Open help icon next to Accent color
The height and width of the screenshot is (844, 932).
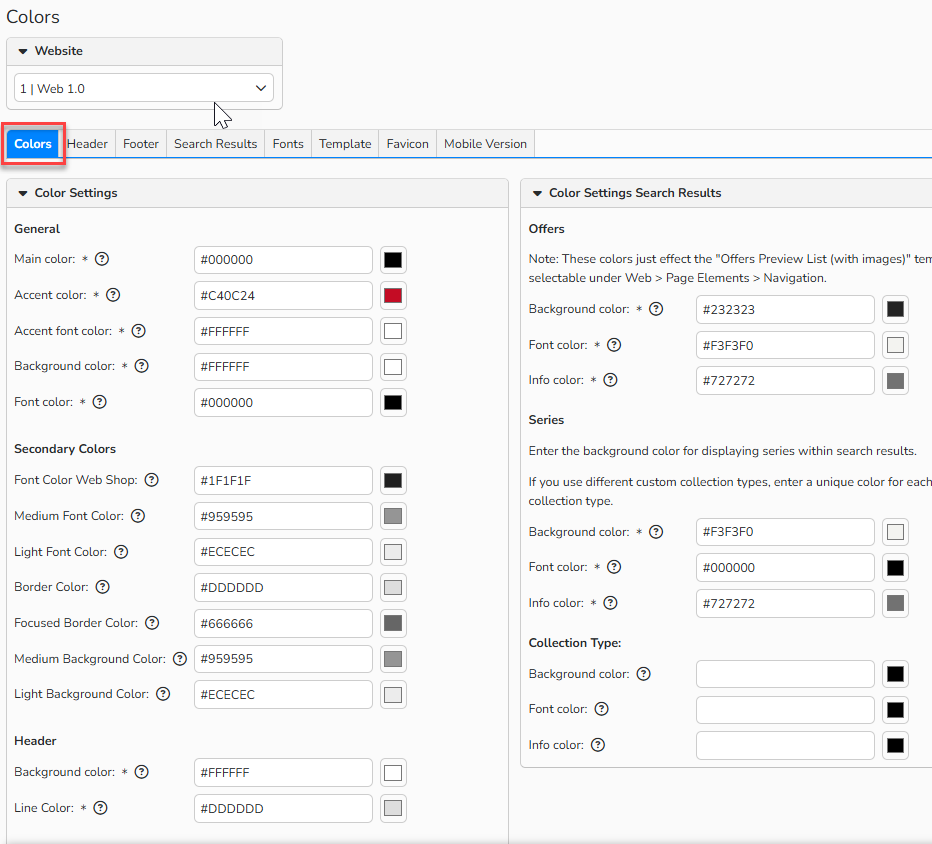click(x=113, y=295)
